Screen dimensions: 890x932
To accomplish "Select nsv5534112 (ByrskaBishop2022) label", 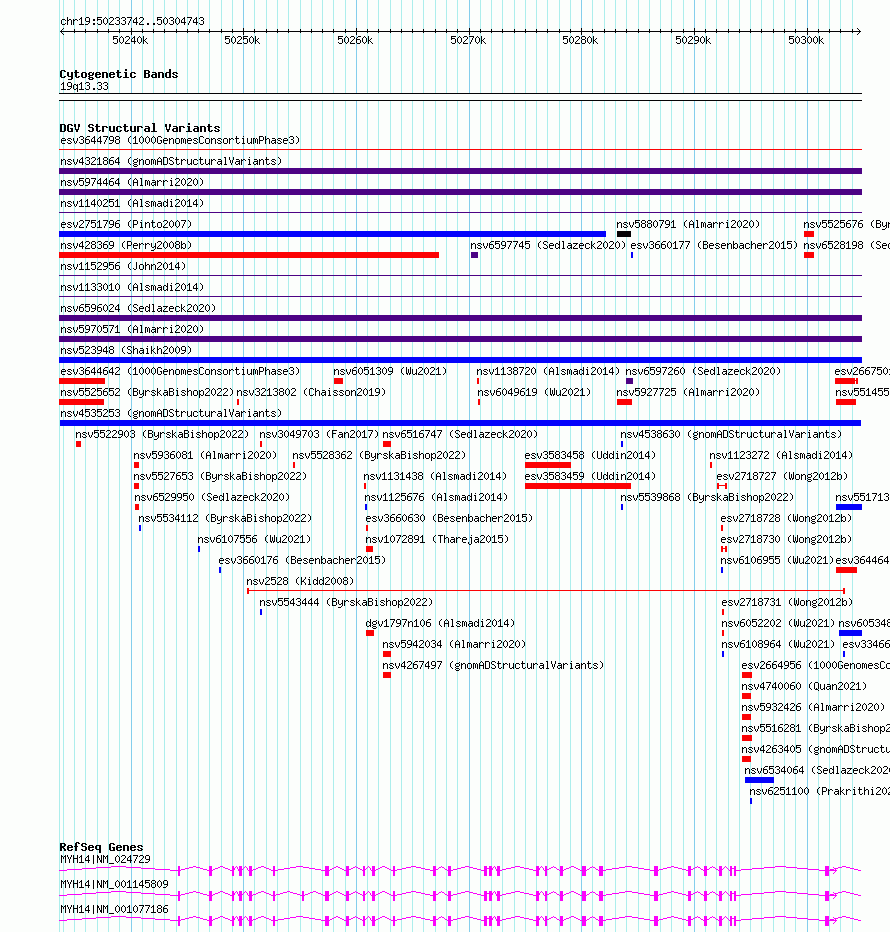I will click(225, 518).
